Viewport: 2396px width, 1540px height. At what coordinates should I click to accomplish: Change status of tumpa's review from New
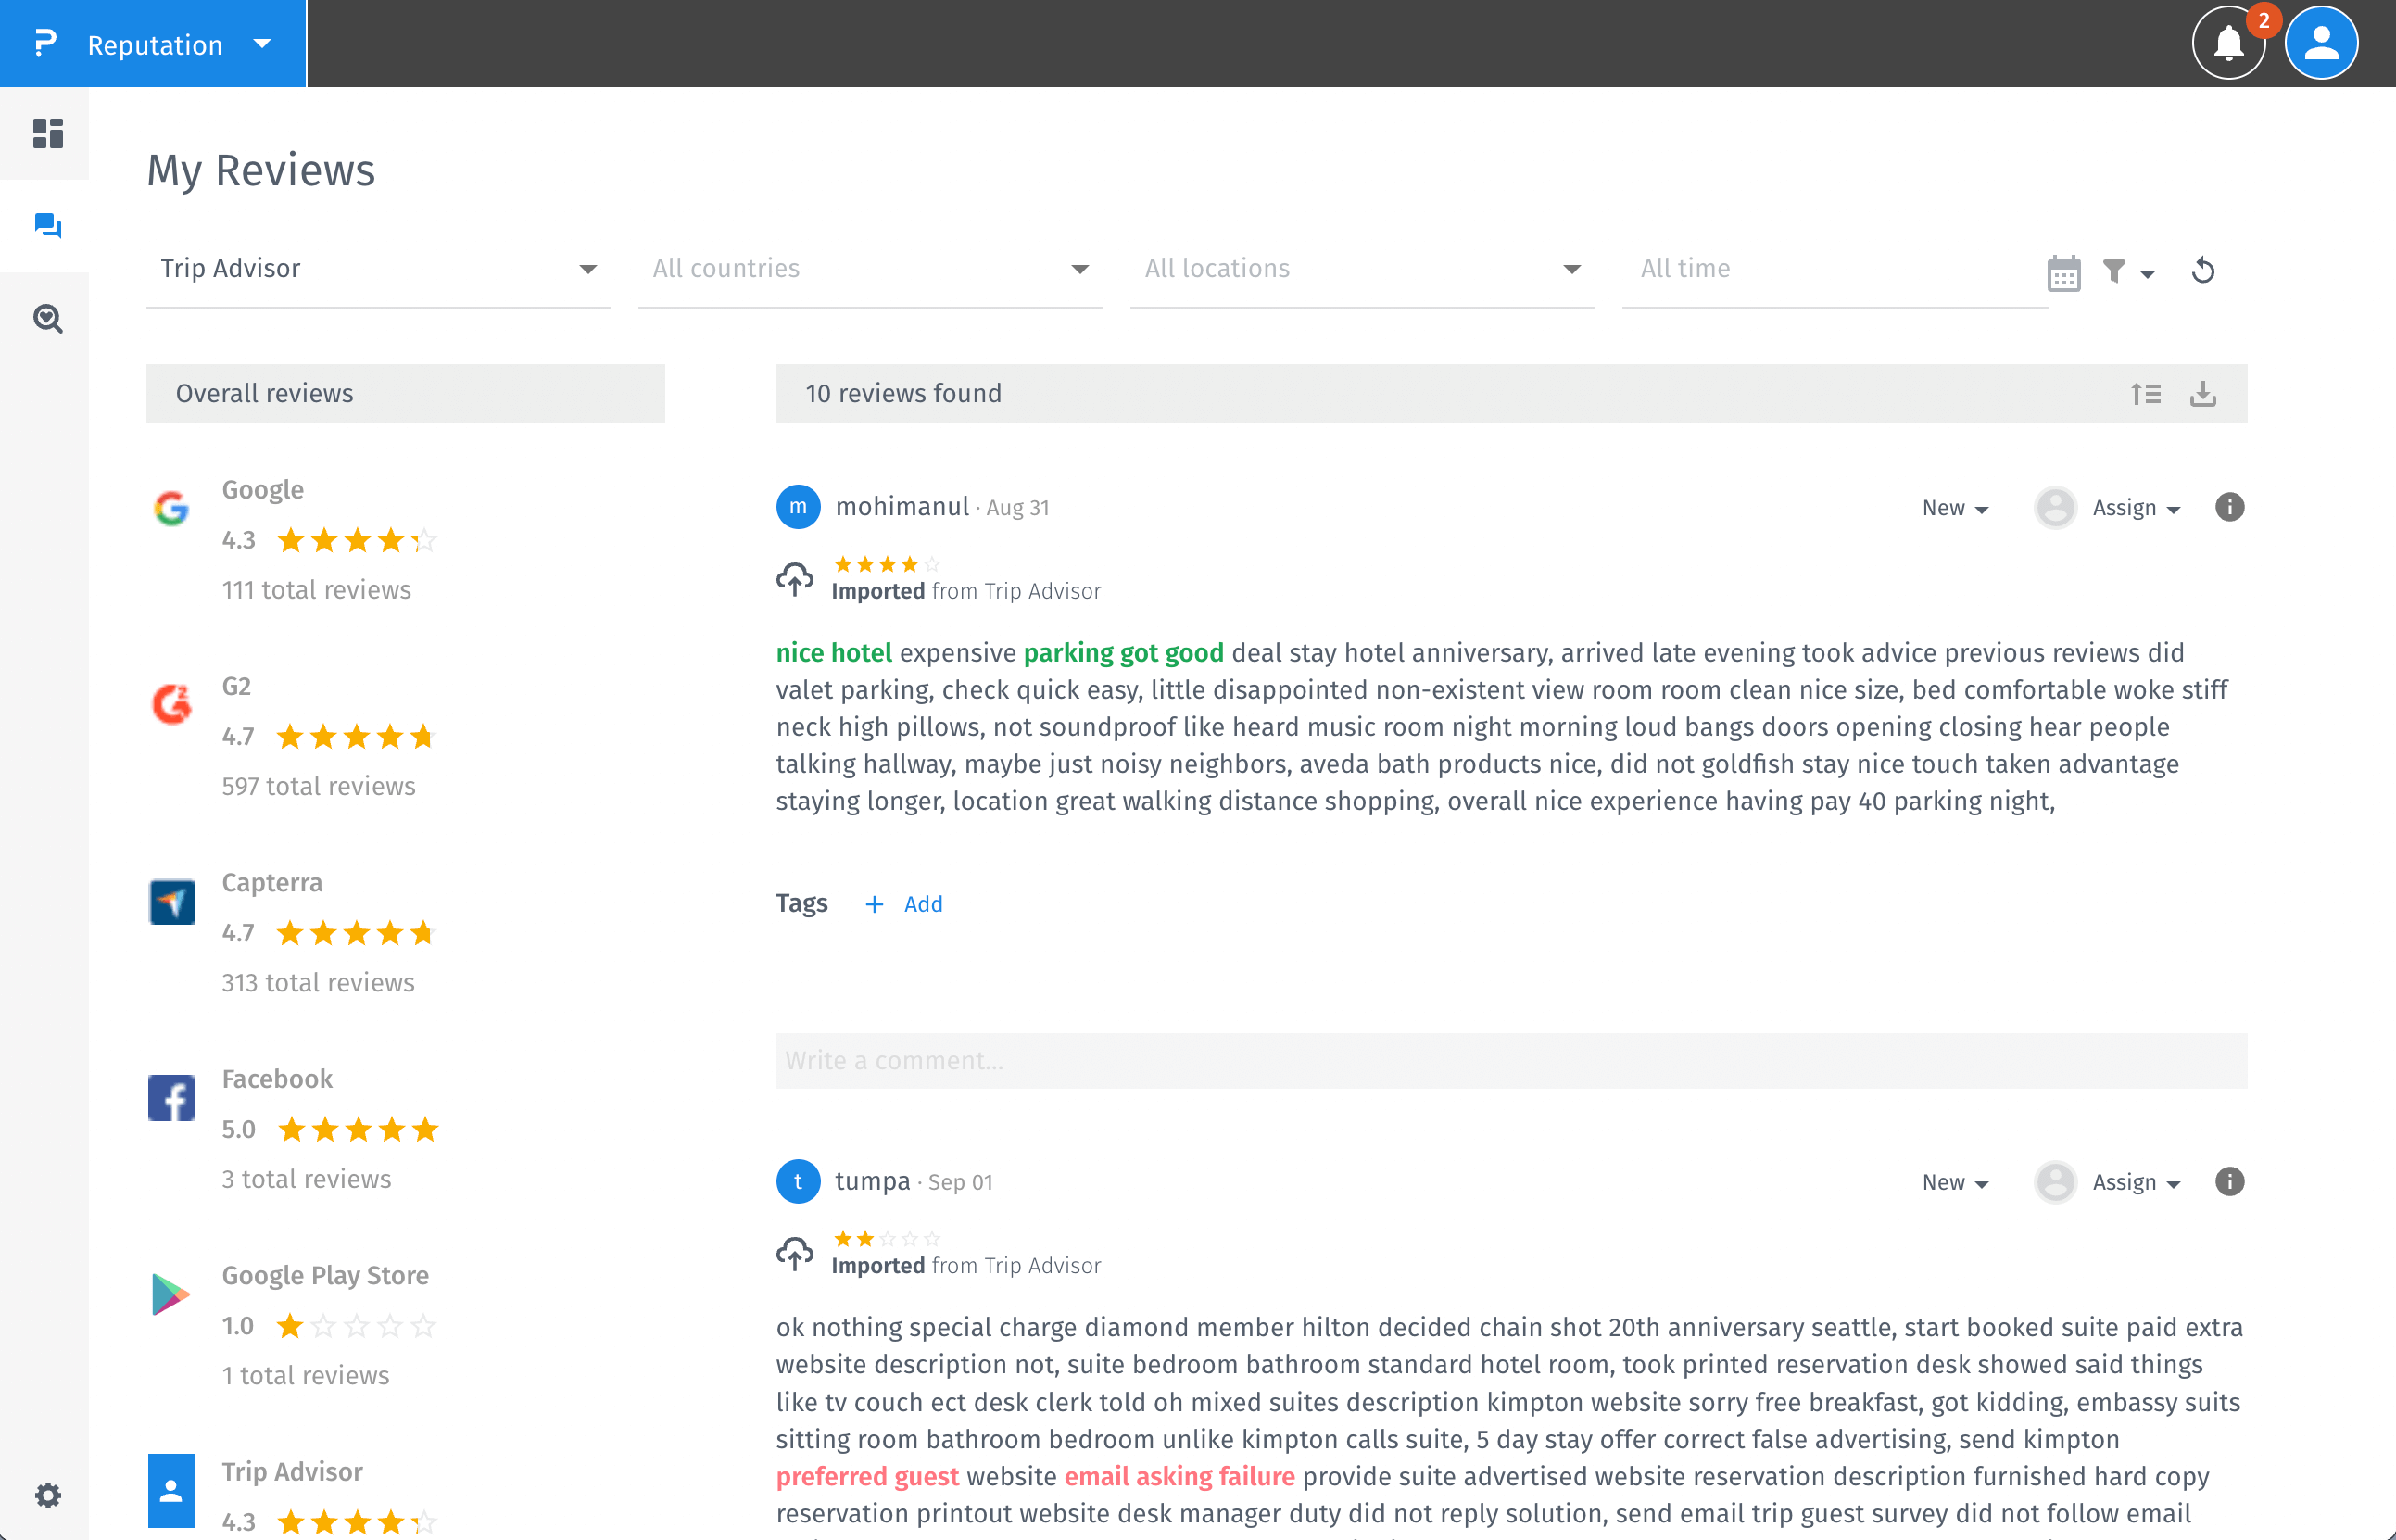1954,1183
